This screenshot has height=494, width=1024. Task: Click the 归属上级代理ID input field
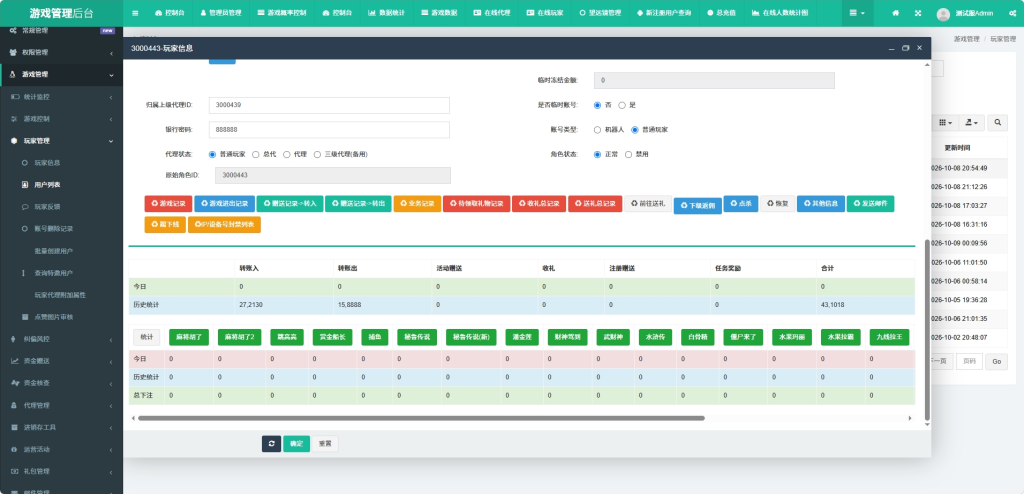tap(329, 105)
